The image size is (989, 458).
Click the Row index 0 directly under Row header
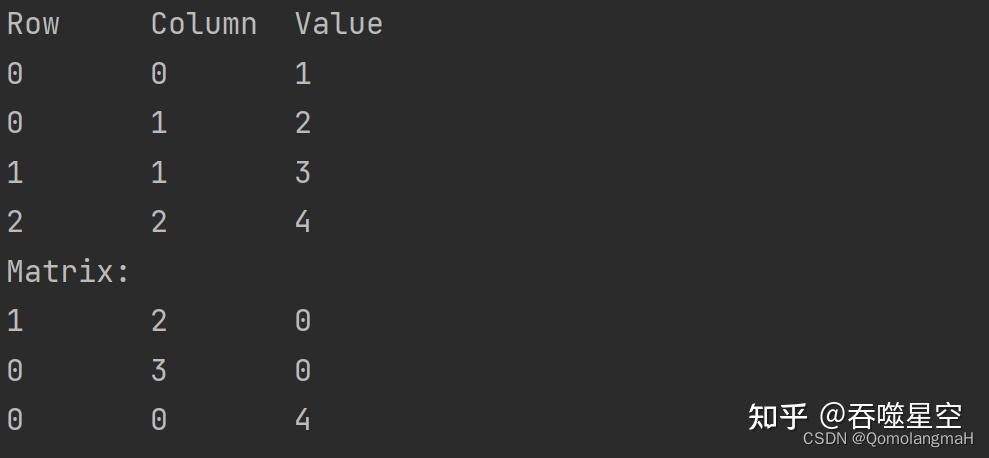pos(15,73)
